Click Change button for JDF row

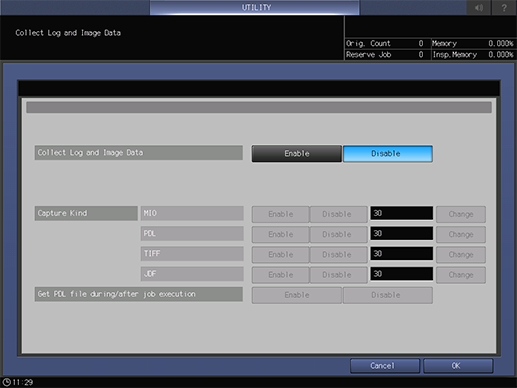(461, 275)
